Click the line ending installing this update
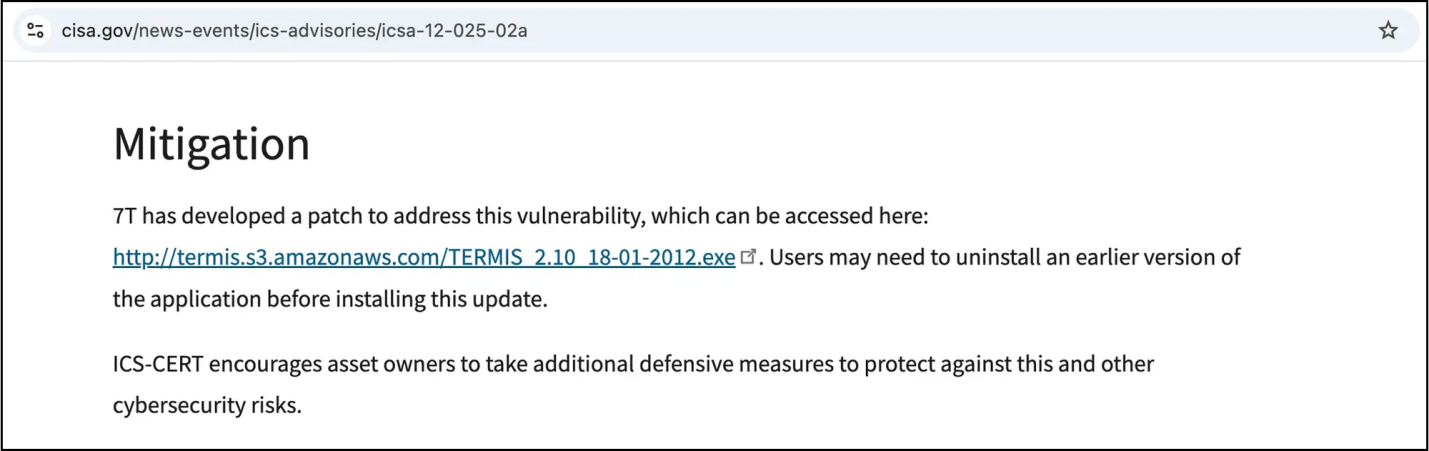Screen dimensions: 1429x451 [x=330, y=300]
